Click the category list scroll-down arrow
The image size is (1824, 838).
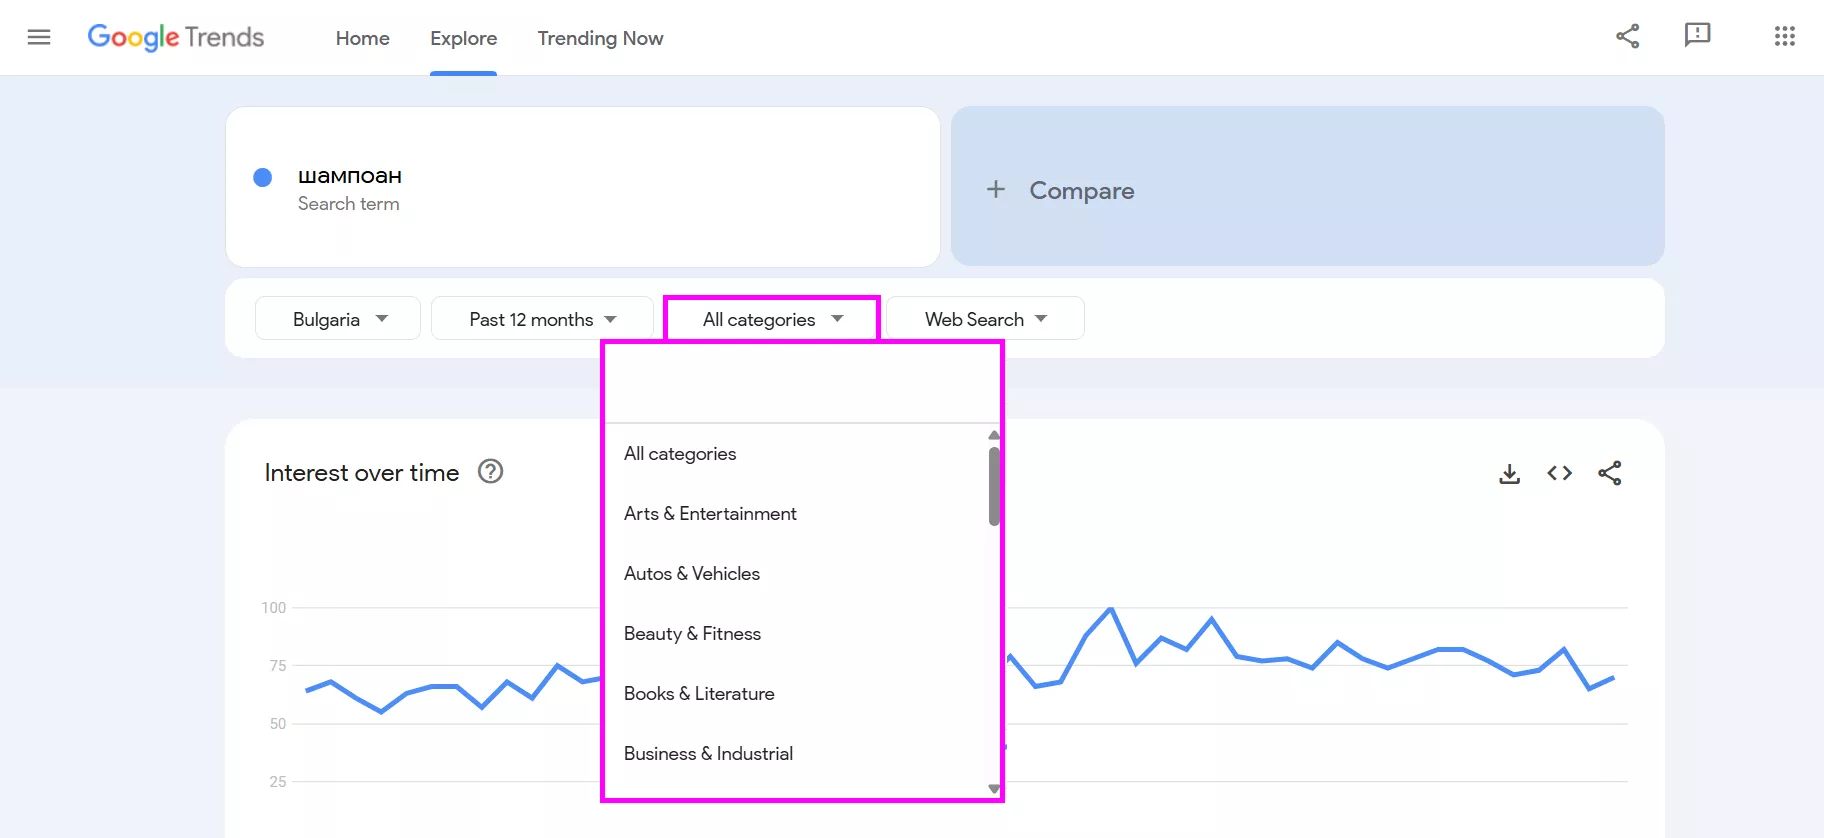(x=993, y=789)
